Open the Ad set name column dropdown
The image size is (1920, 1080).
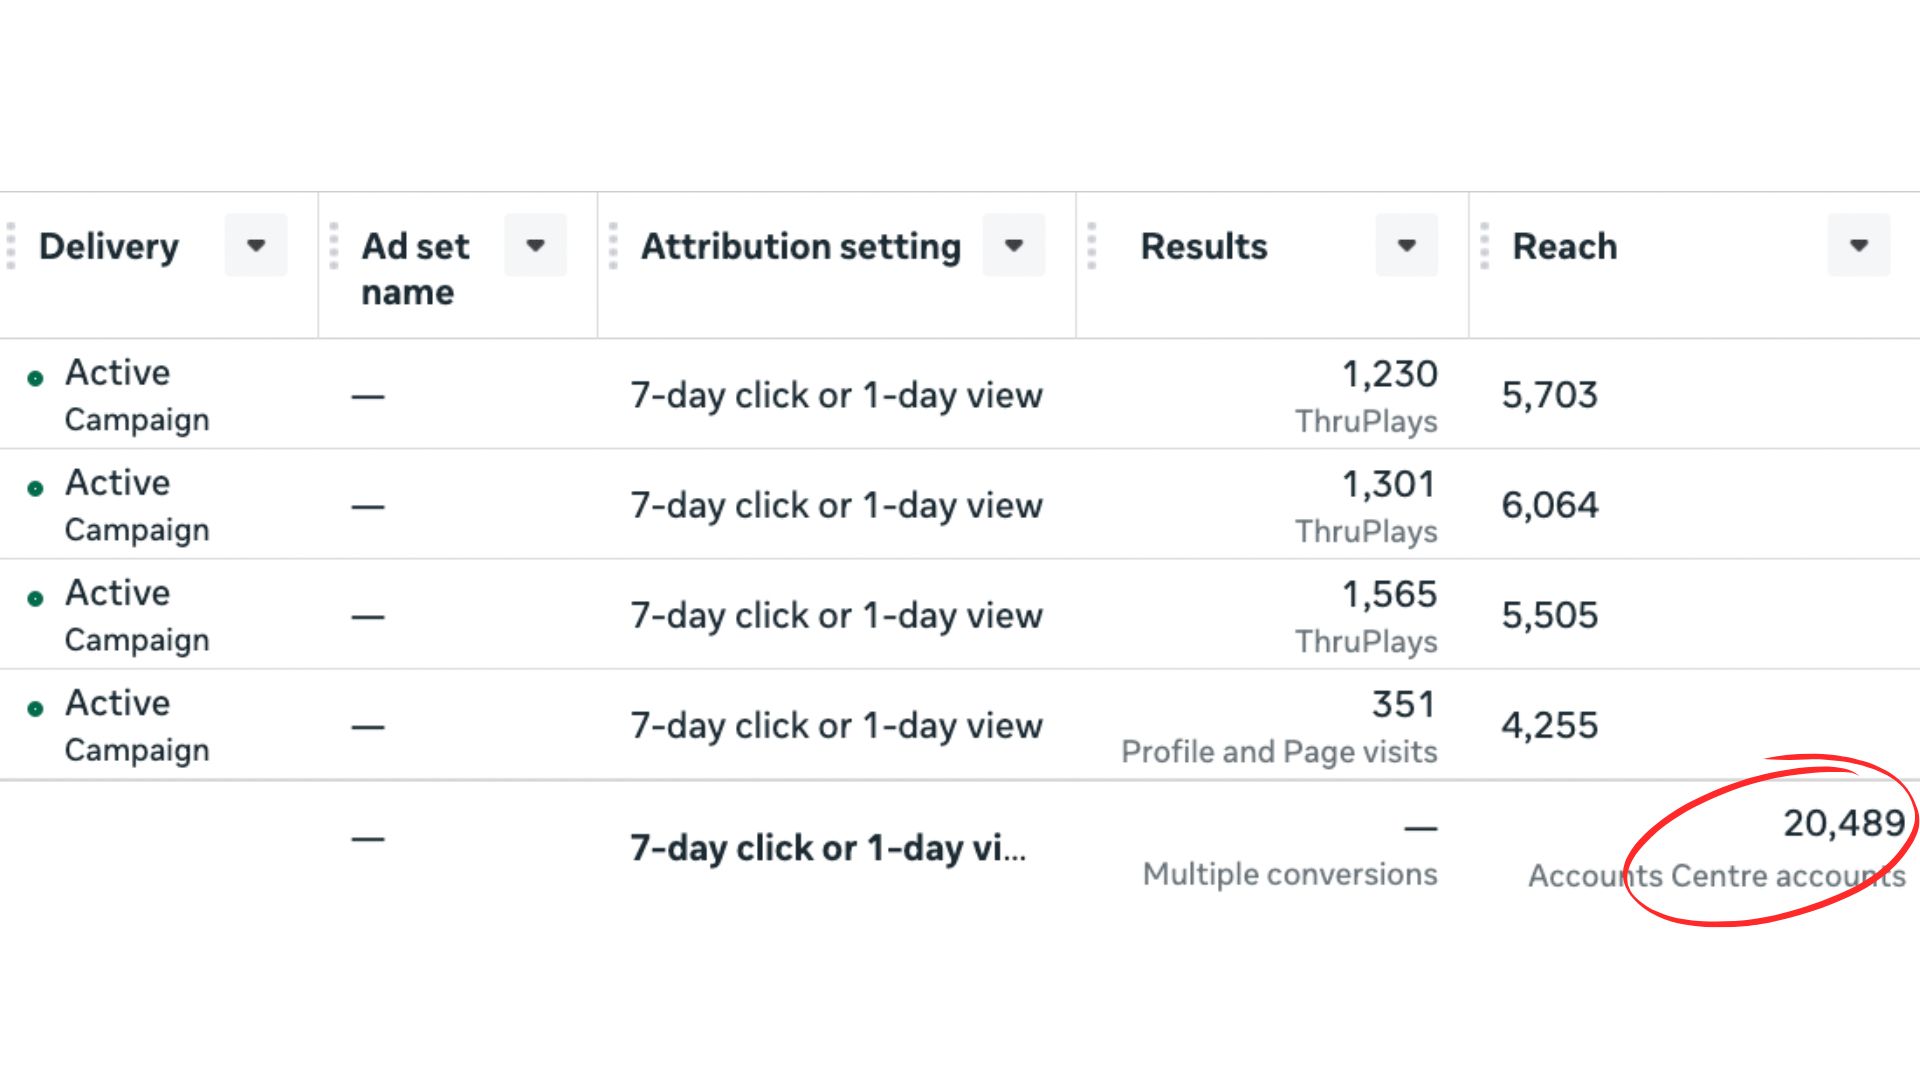tap(535, 246)
